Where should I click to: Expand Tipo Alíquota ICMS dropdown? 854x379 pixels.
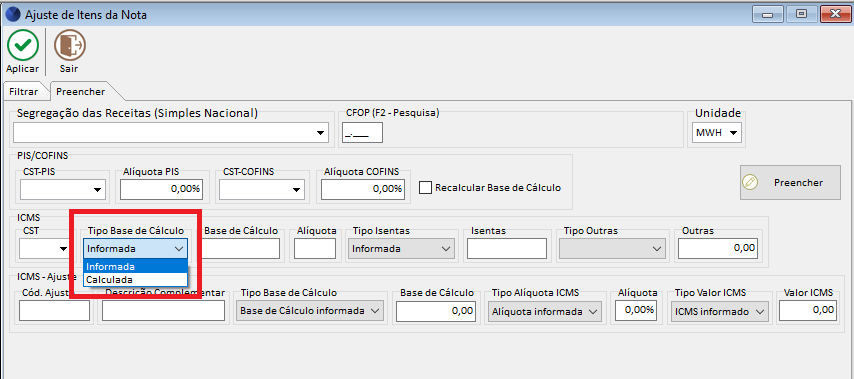click(x=545, y=311)
